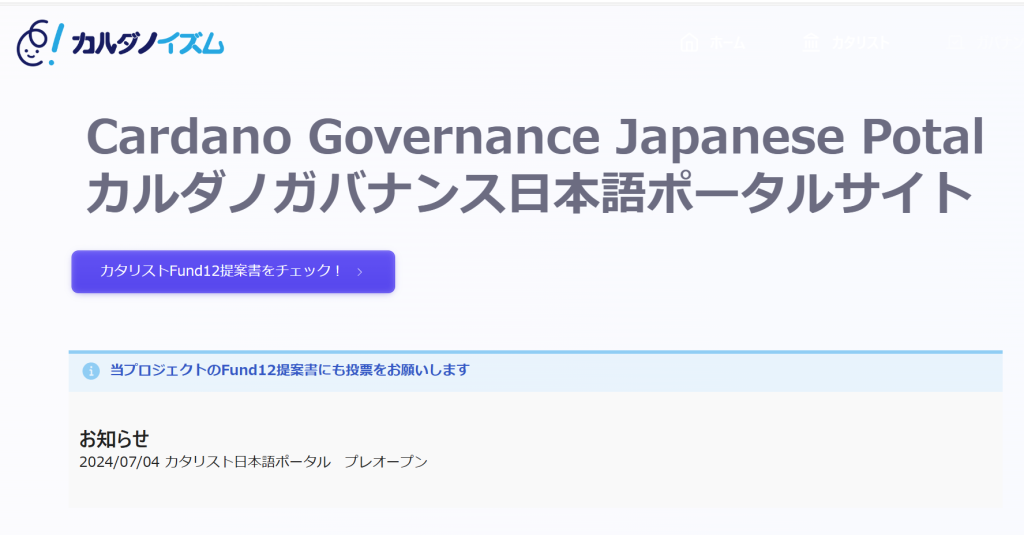
Task: Click the Fund12提案書にも投票をお願いします notice text
Action: point(289,370)
